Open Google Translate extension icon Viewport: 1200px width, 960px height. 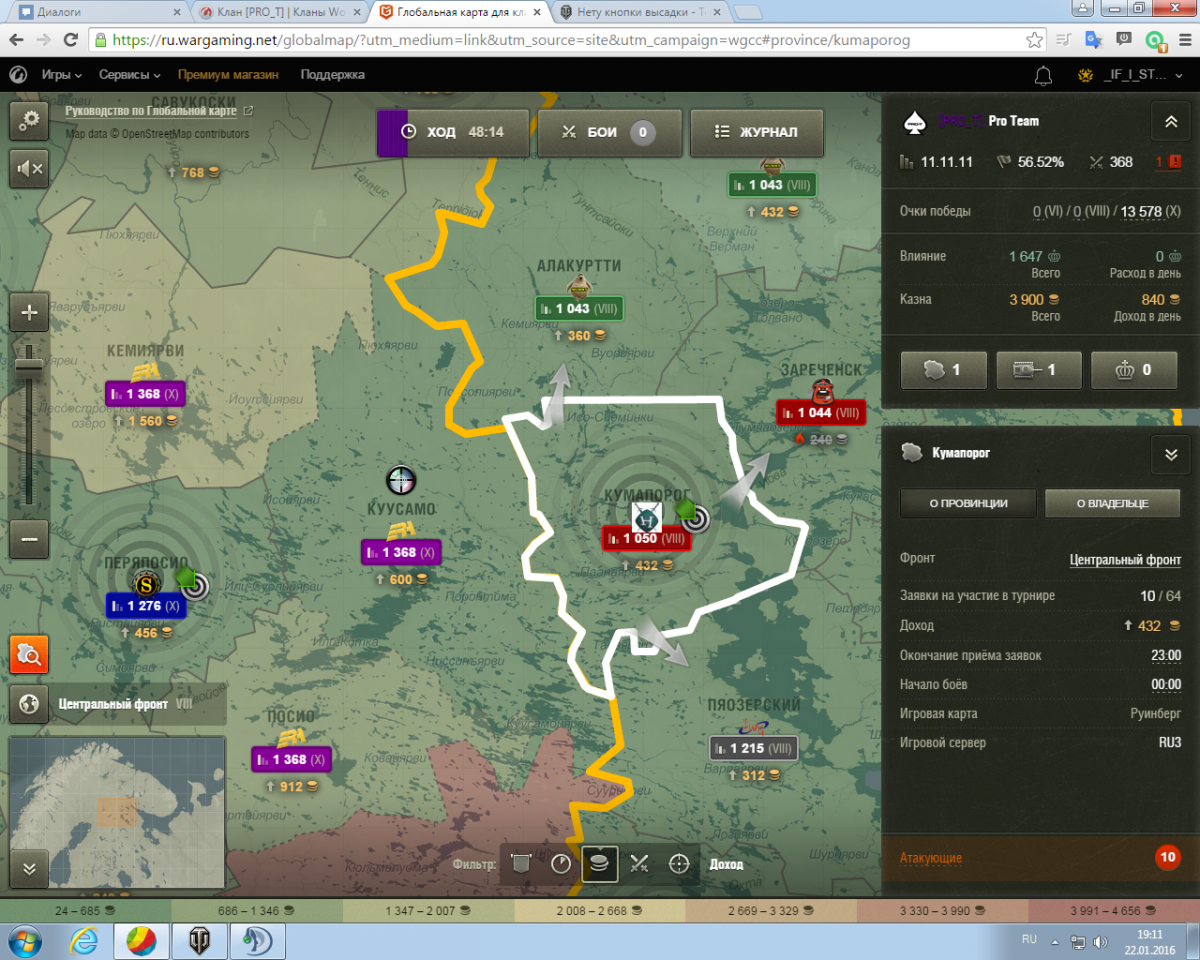click(x=1093, y=41)
